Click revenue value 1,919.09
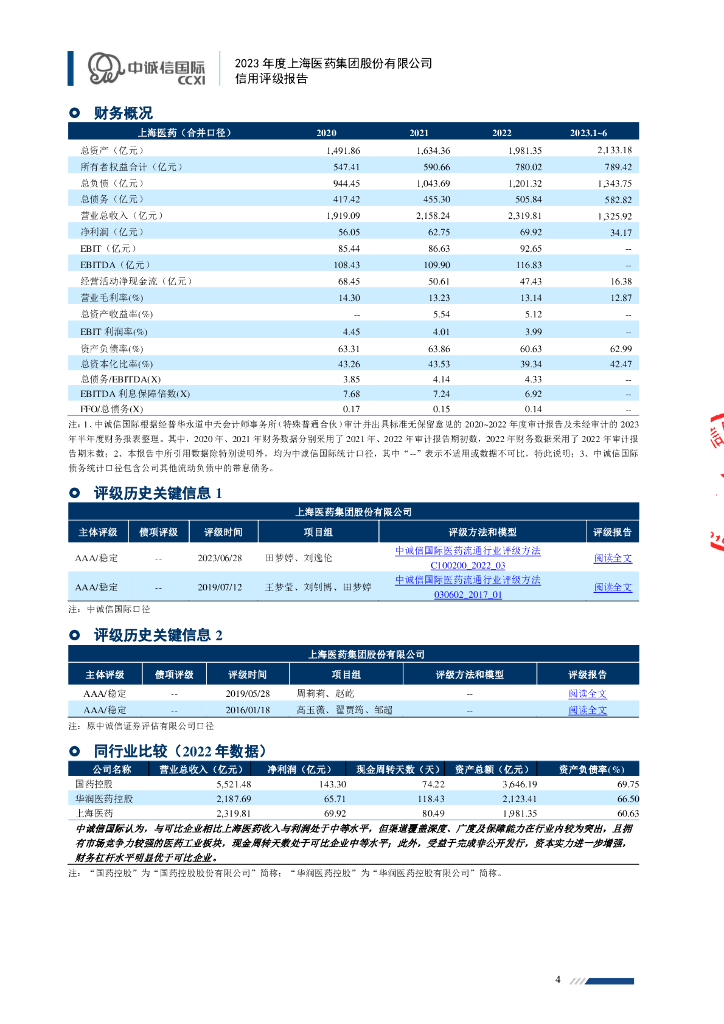The image size is (724, 1024). [x=343, y=216]
